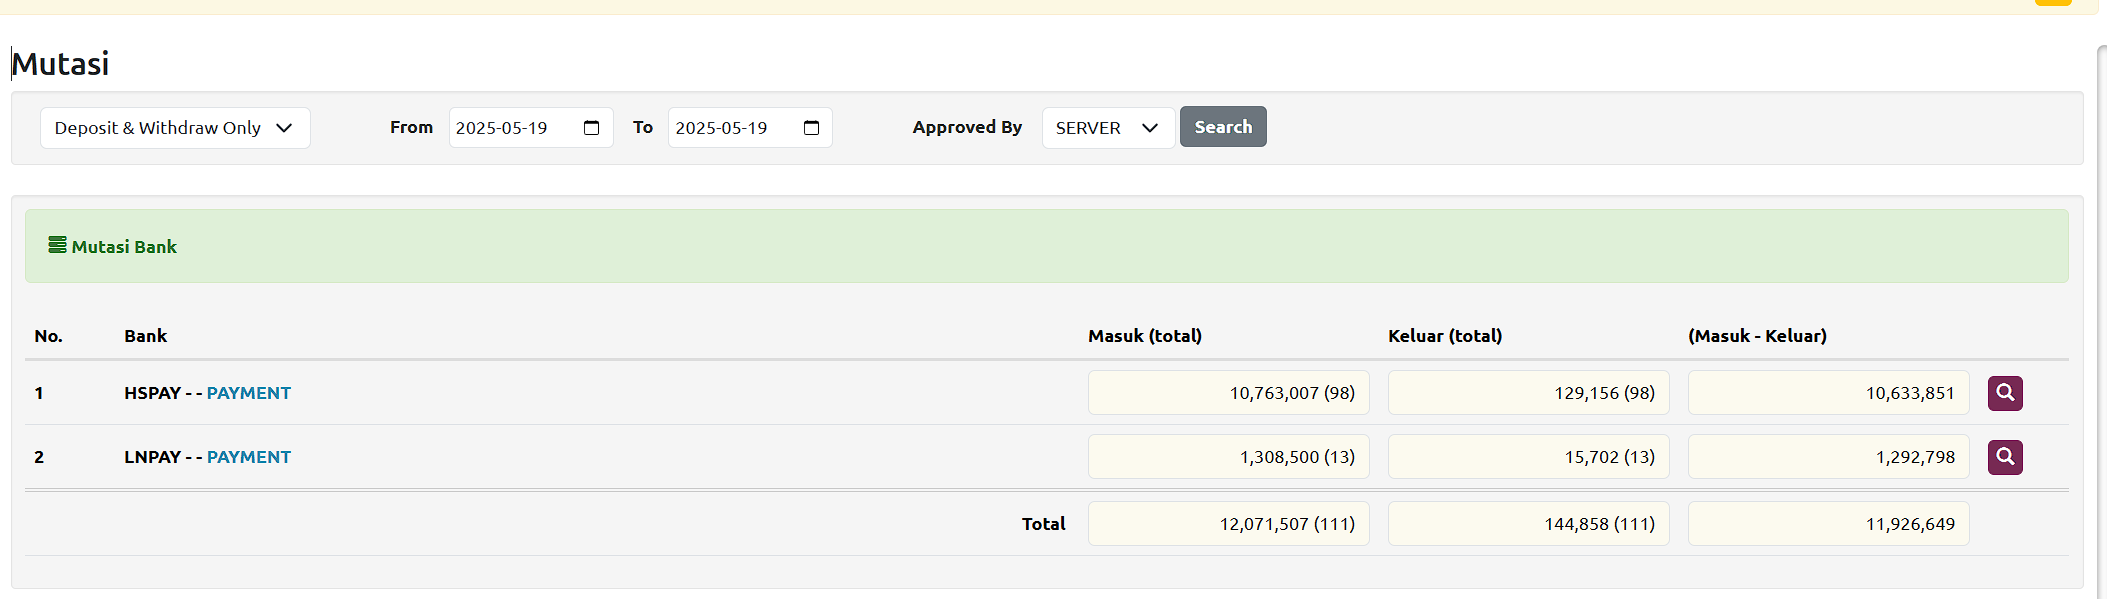View HSPAY row details magnifier icon
The width and height of the screenshot is (2107, 599).
pos(2005,393)
